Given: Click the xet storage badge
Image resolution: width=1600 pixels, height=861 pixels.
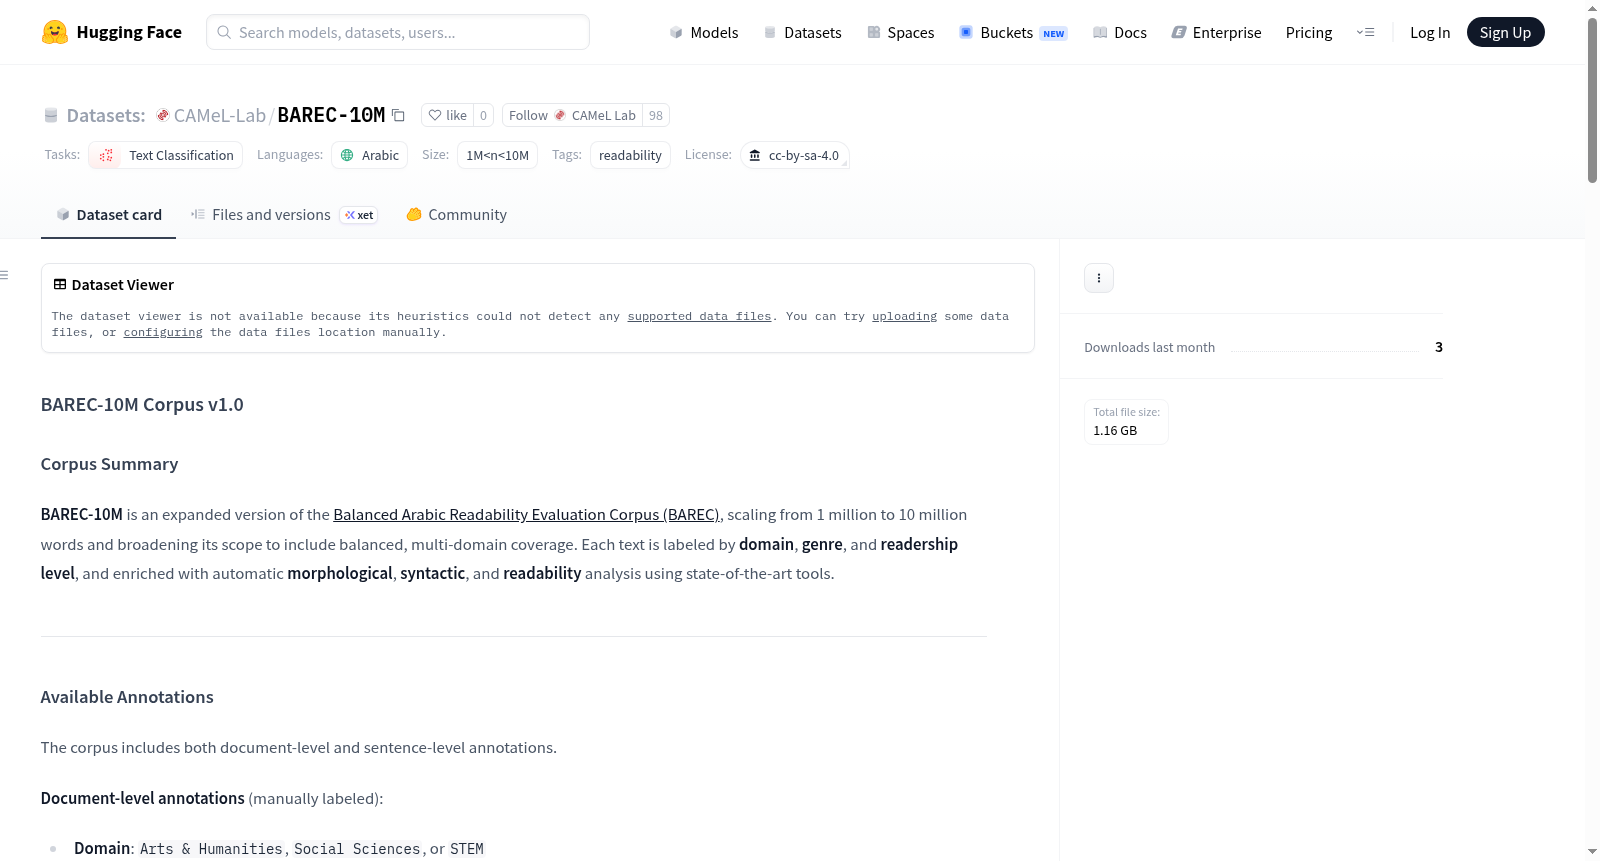Looking at the screenshot, I should tap(359, 215).
